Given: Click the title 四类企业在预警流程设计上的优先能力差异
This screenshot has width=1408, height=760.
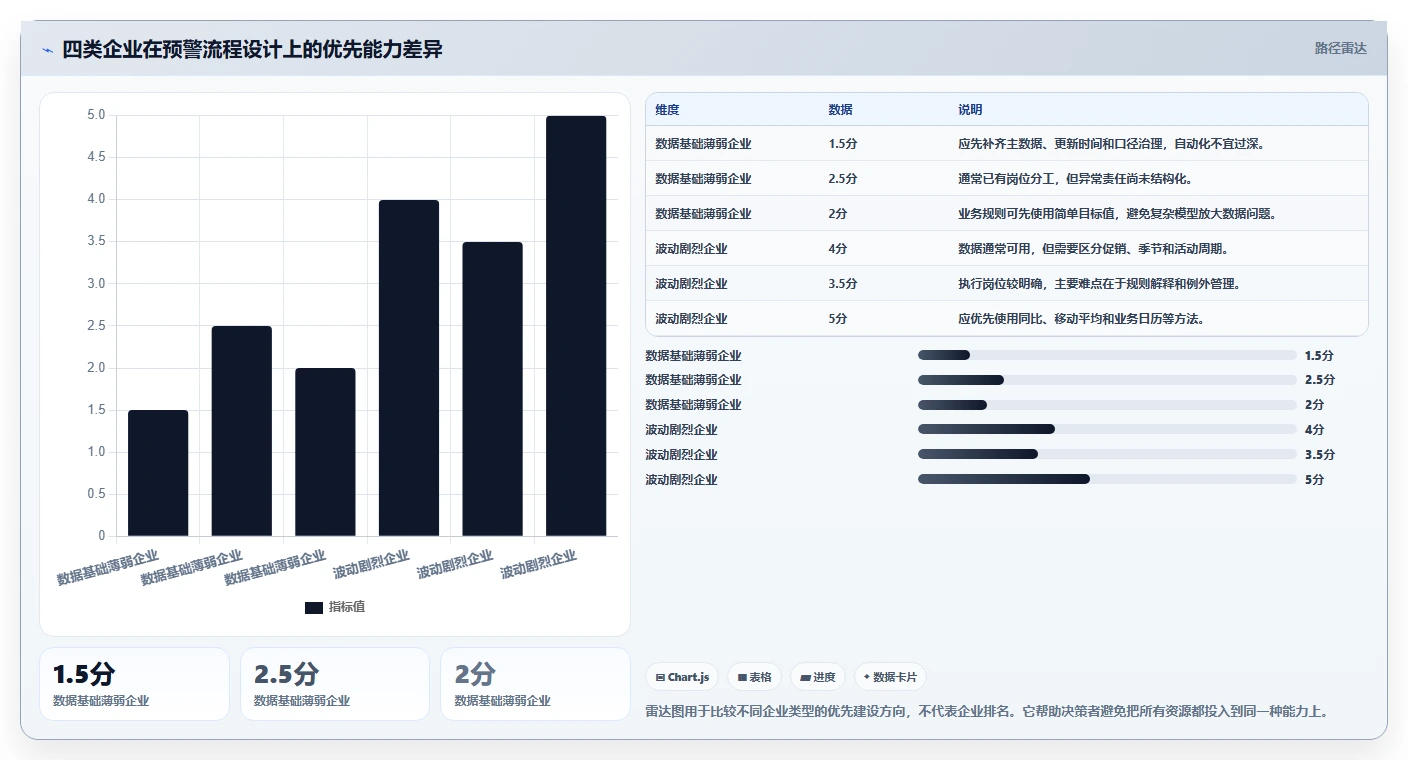Looking at the screenshot, I should 253,49.
